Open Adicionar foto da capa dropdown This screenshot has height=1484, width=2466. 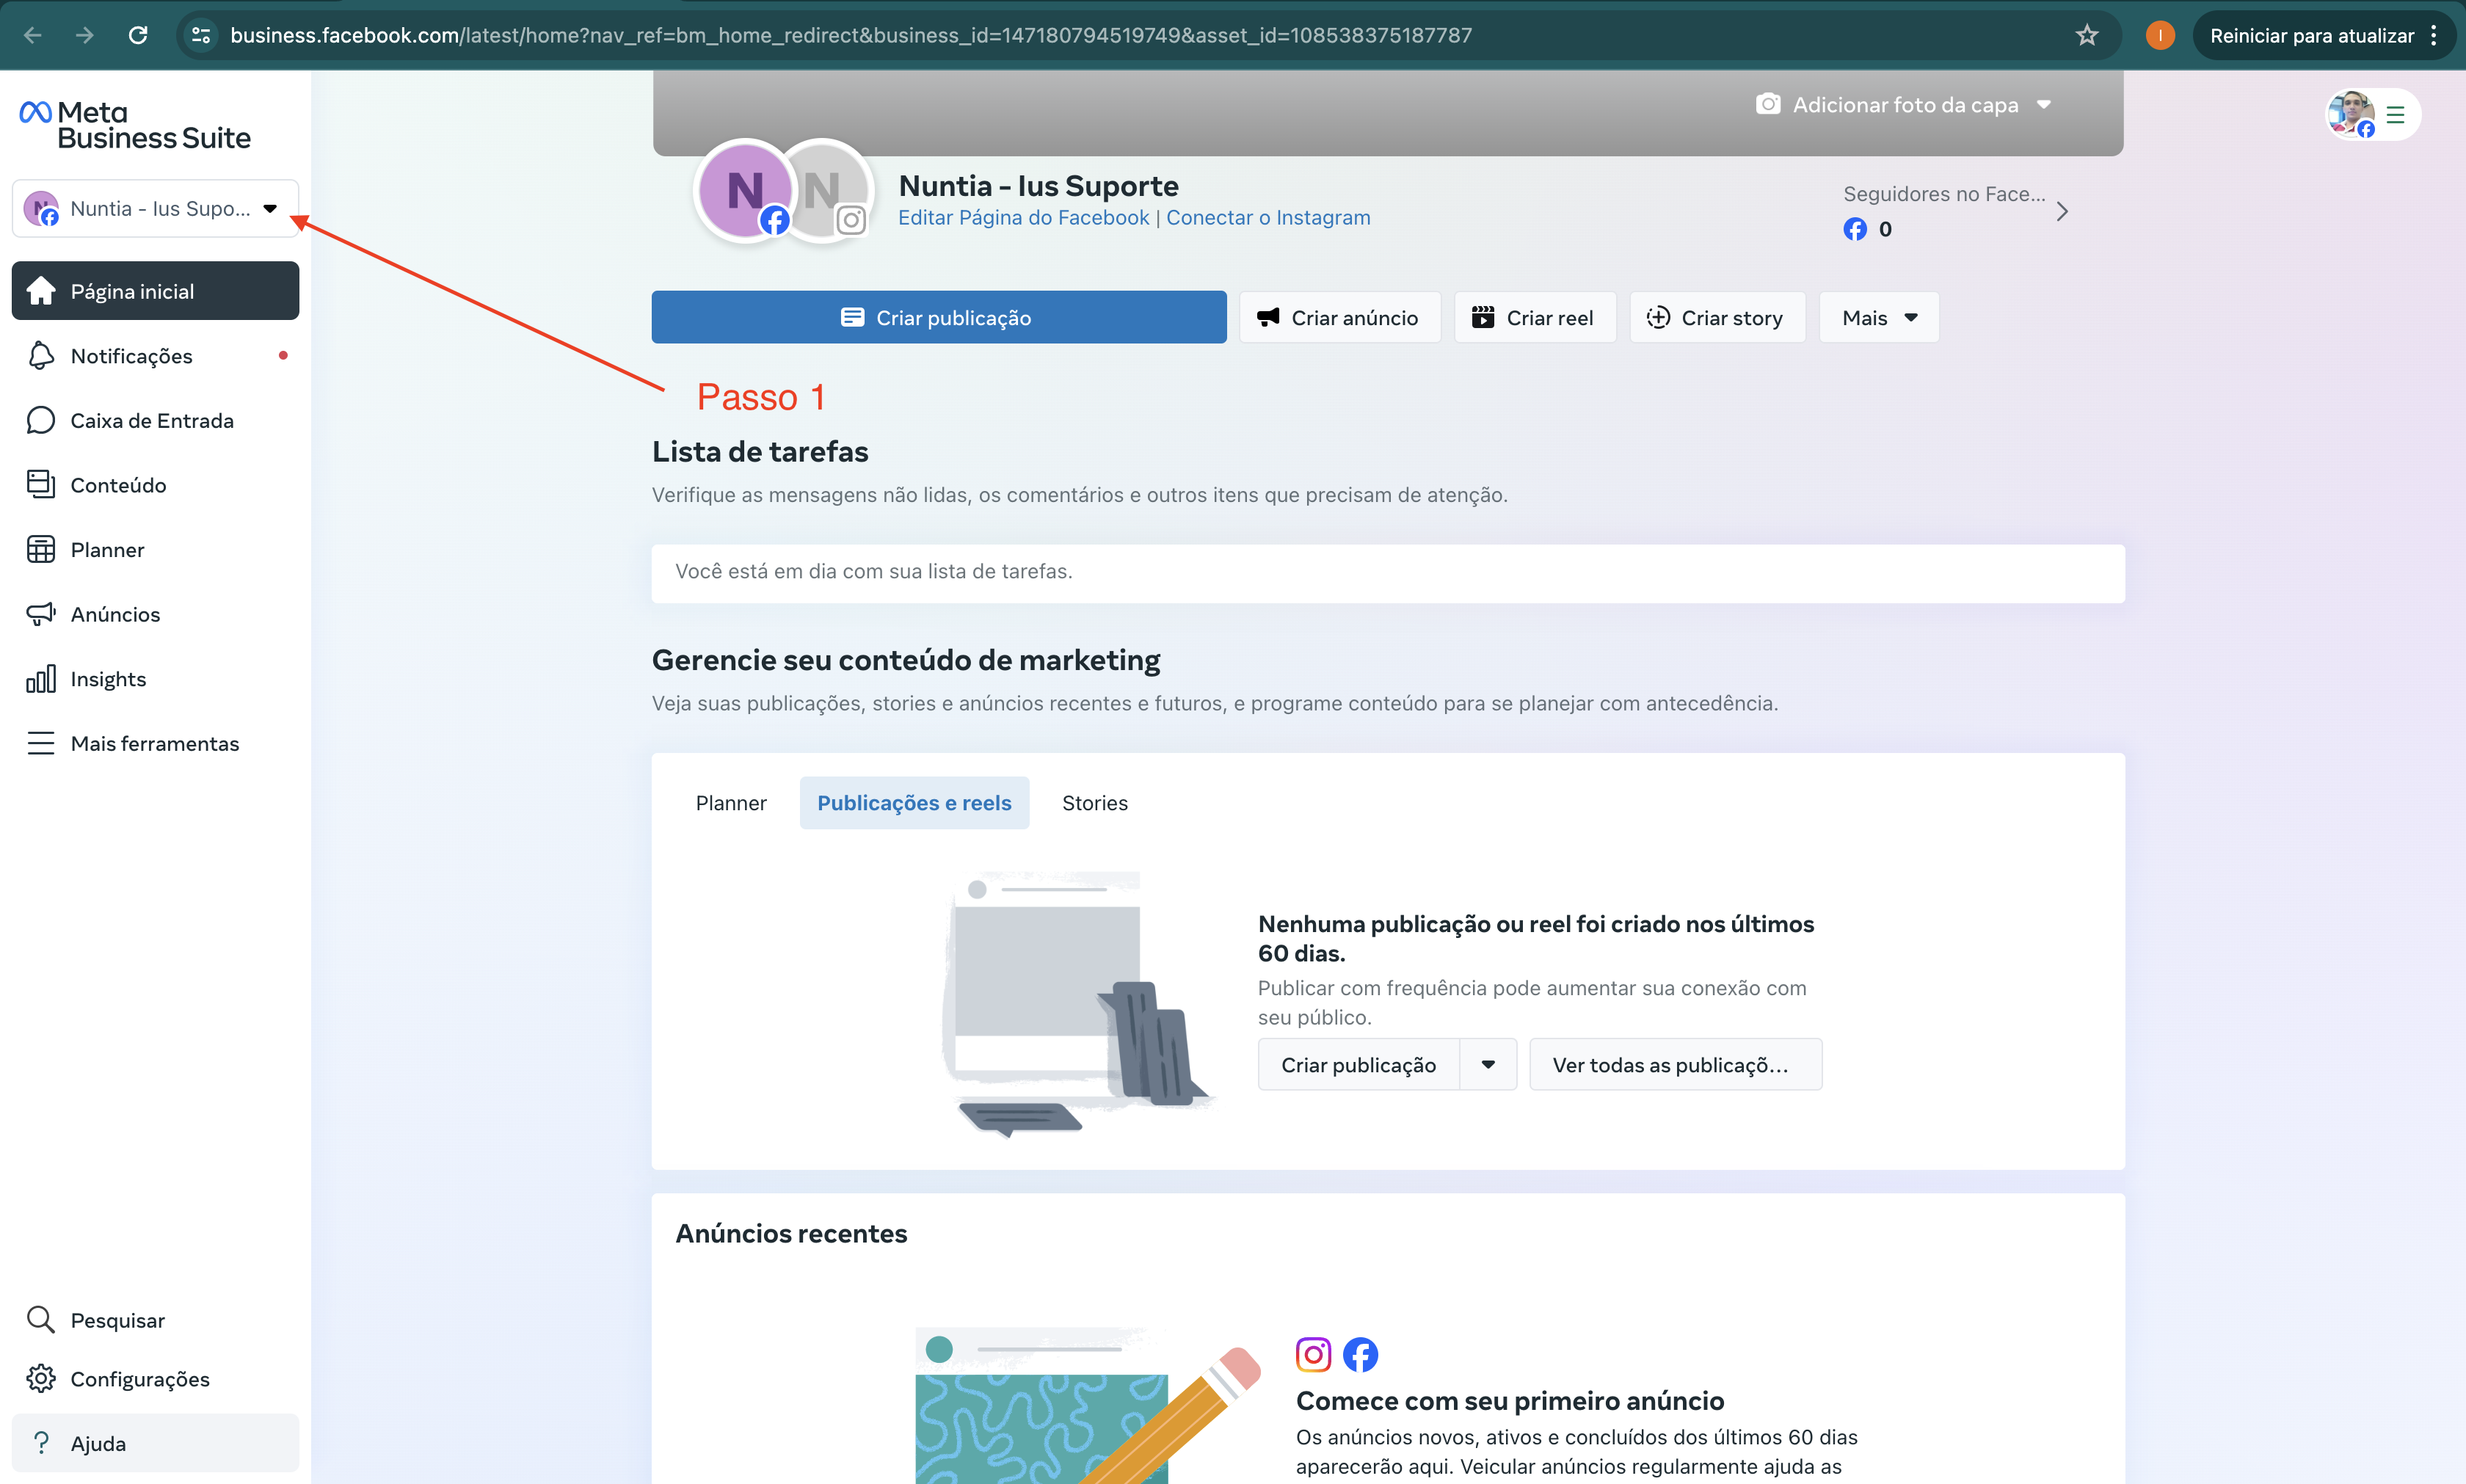click(x=1904, y=104)
